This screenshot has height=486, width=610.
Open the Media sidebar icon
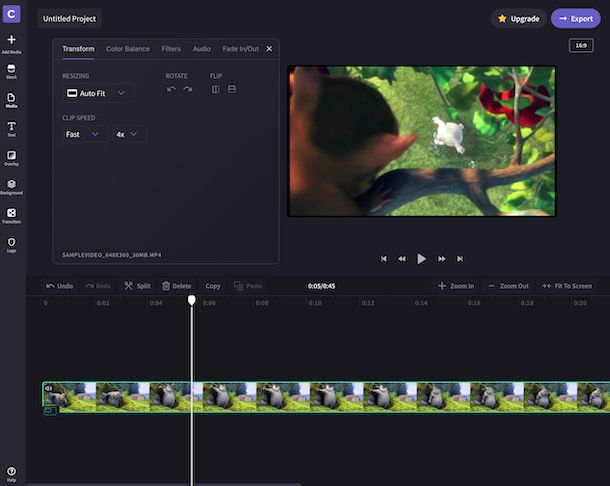pyautogui.click(x=11, y=100)
